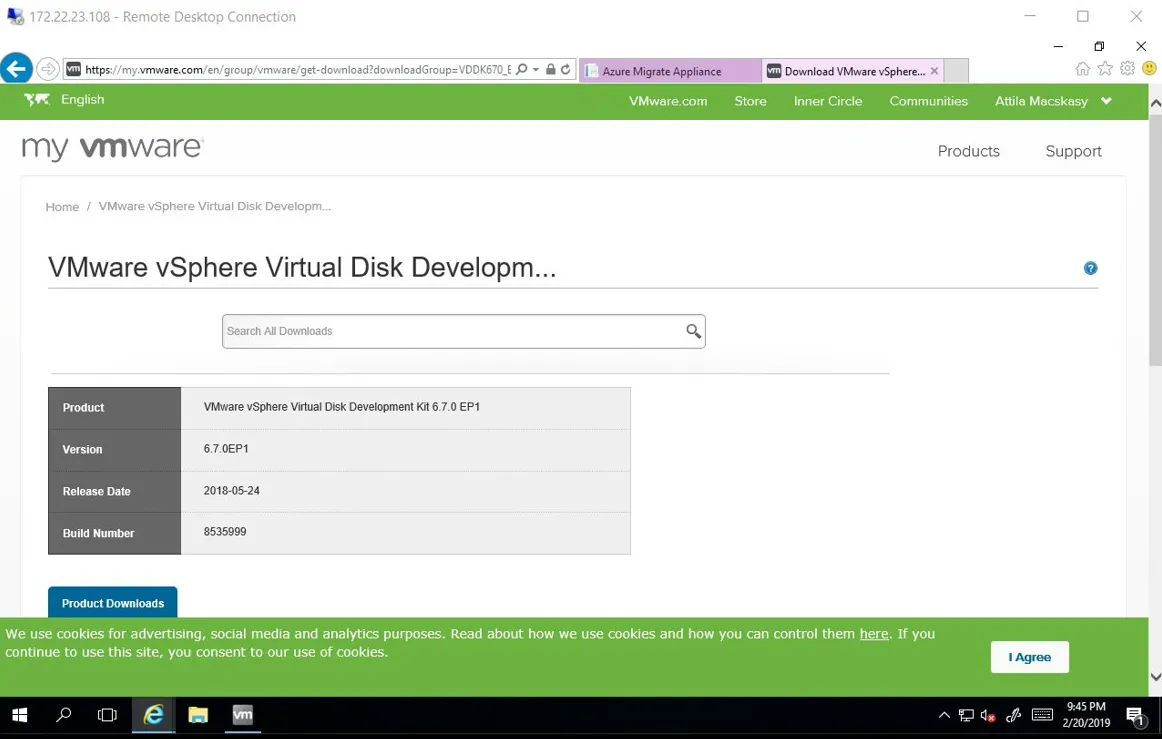The image size is (1162, 739).
Task: Open Task View on taskbar
Action: [x=107, y=715]
